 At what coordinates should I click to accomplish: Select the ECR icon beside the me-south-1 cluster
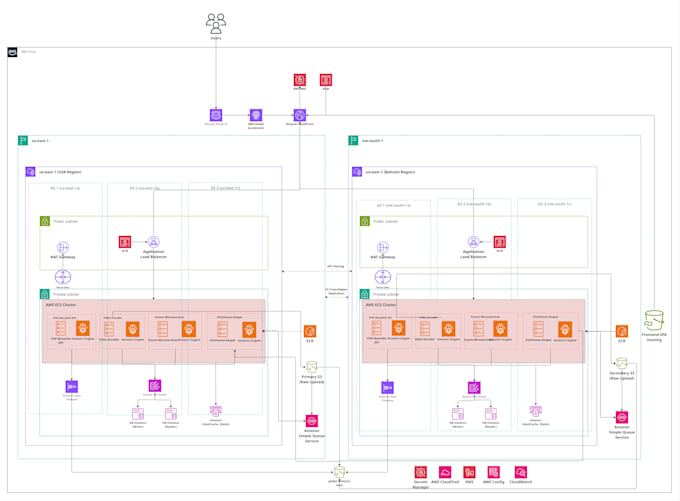pyautogui.click(x=622, y=331)
